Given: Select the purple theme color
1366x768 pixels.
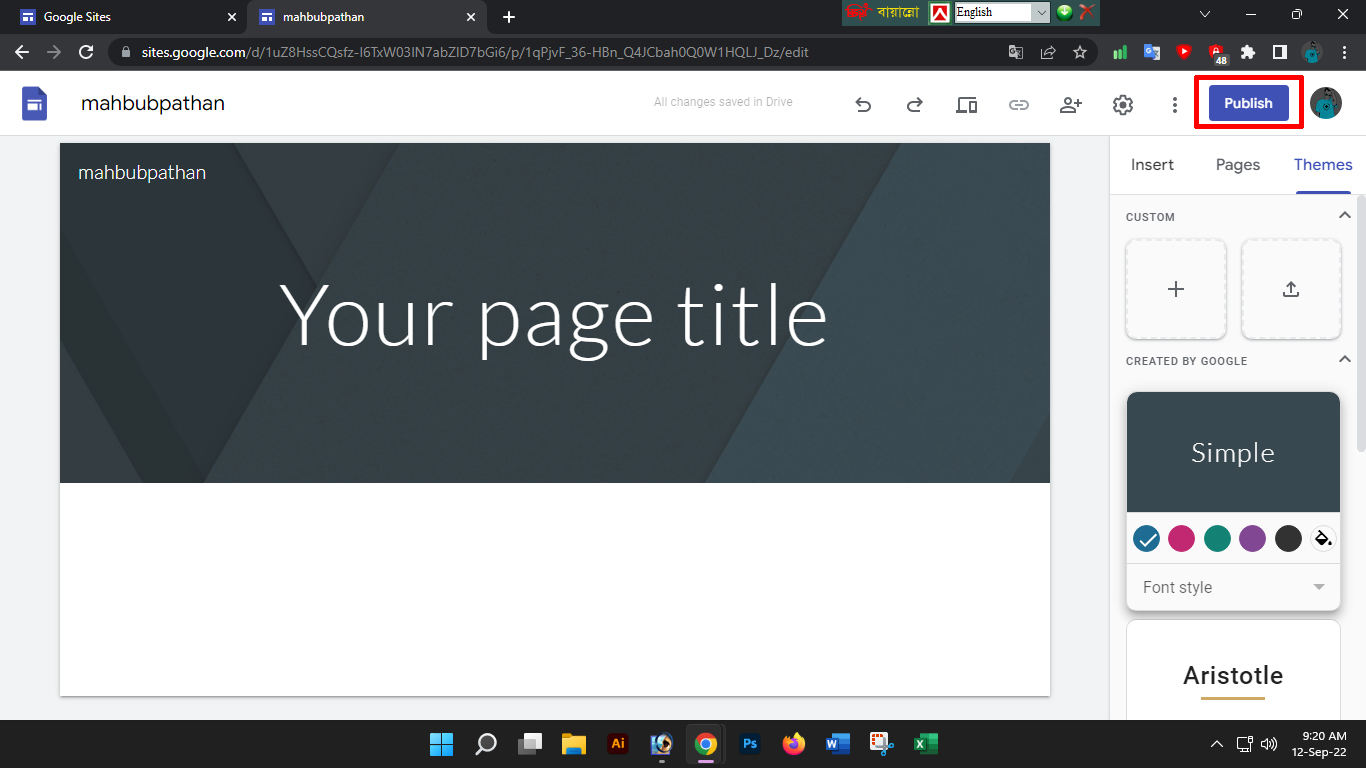Looking at the screenshot, I should 1252,539.
